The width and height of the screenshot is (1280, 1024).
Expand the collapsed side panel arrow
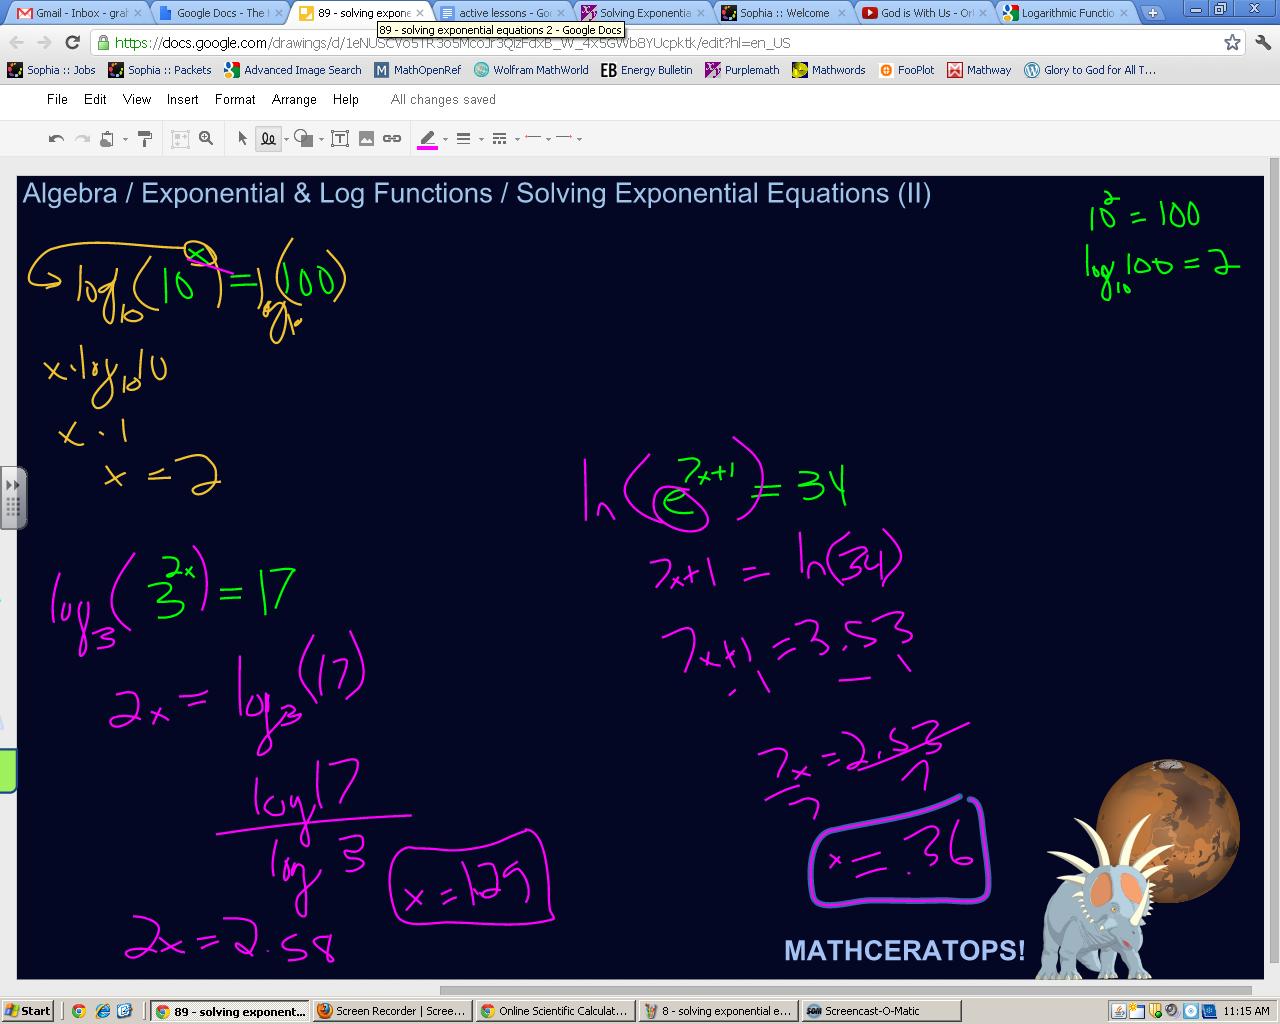tap(12, 483)
